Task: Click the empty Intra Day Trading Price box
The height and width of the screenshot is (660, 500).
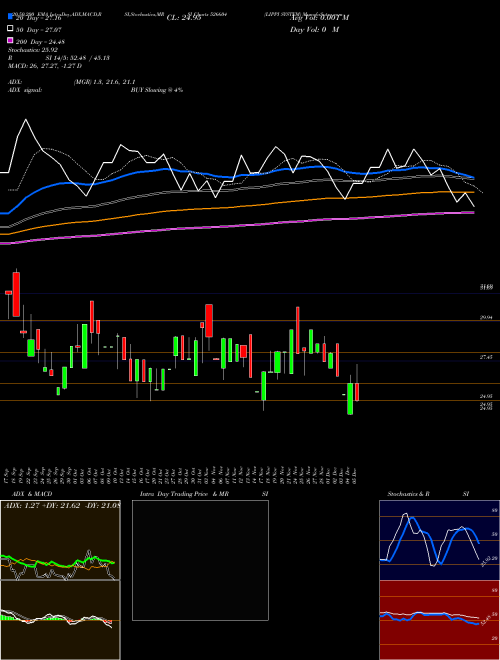Action: tap(200, 560)
